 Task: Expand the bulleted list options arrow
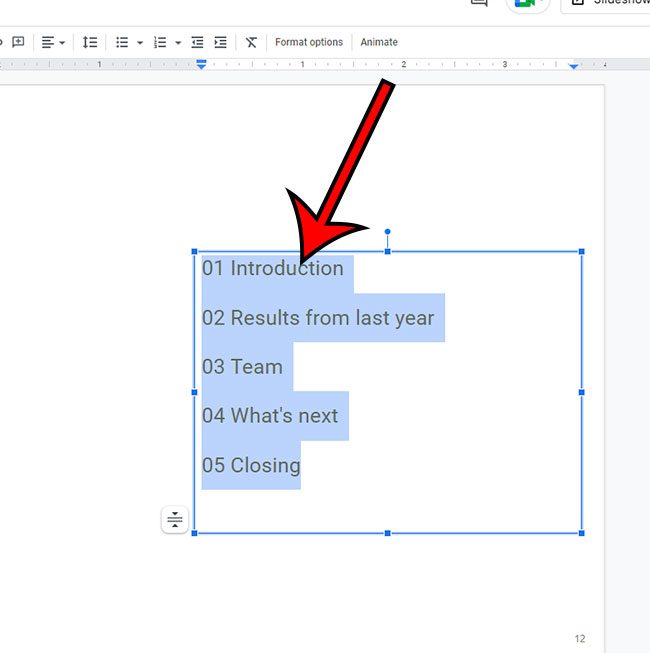[x=140, y=43]
